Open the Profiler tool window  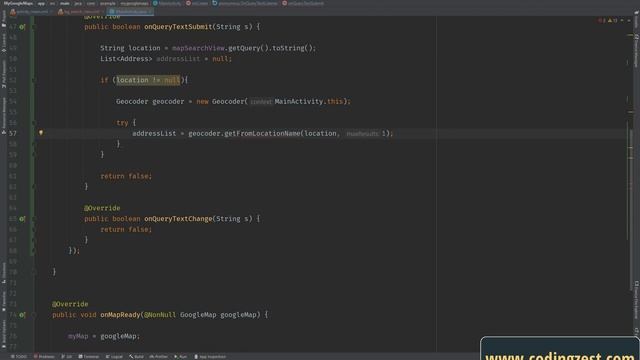(158, 357)
